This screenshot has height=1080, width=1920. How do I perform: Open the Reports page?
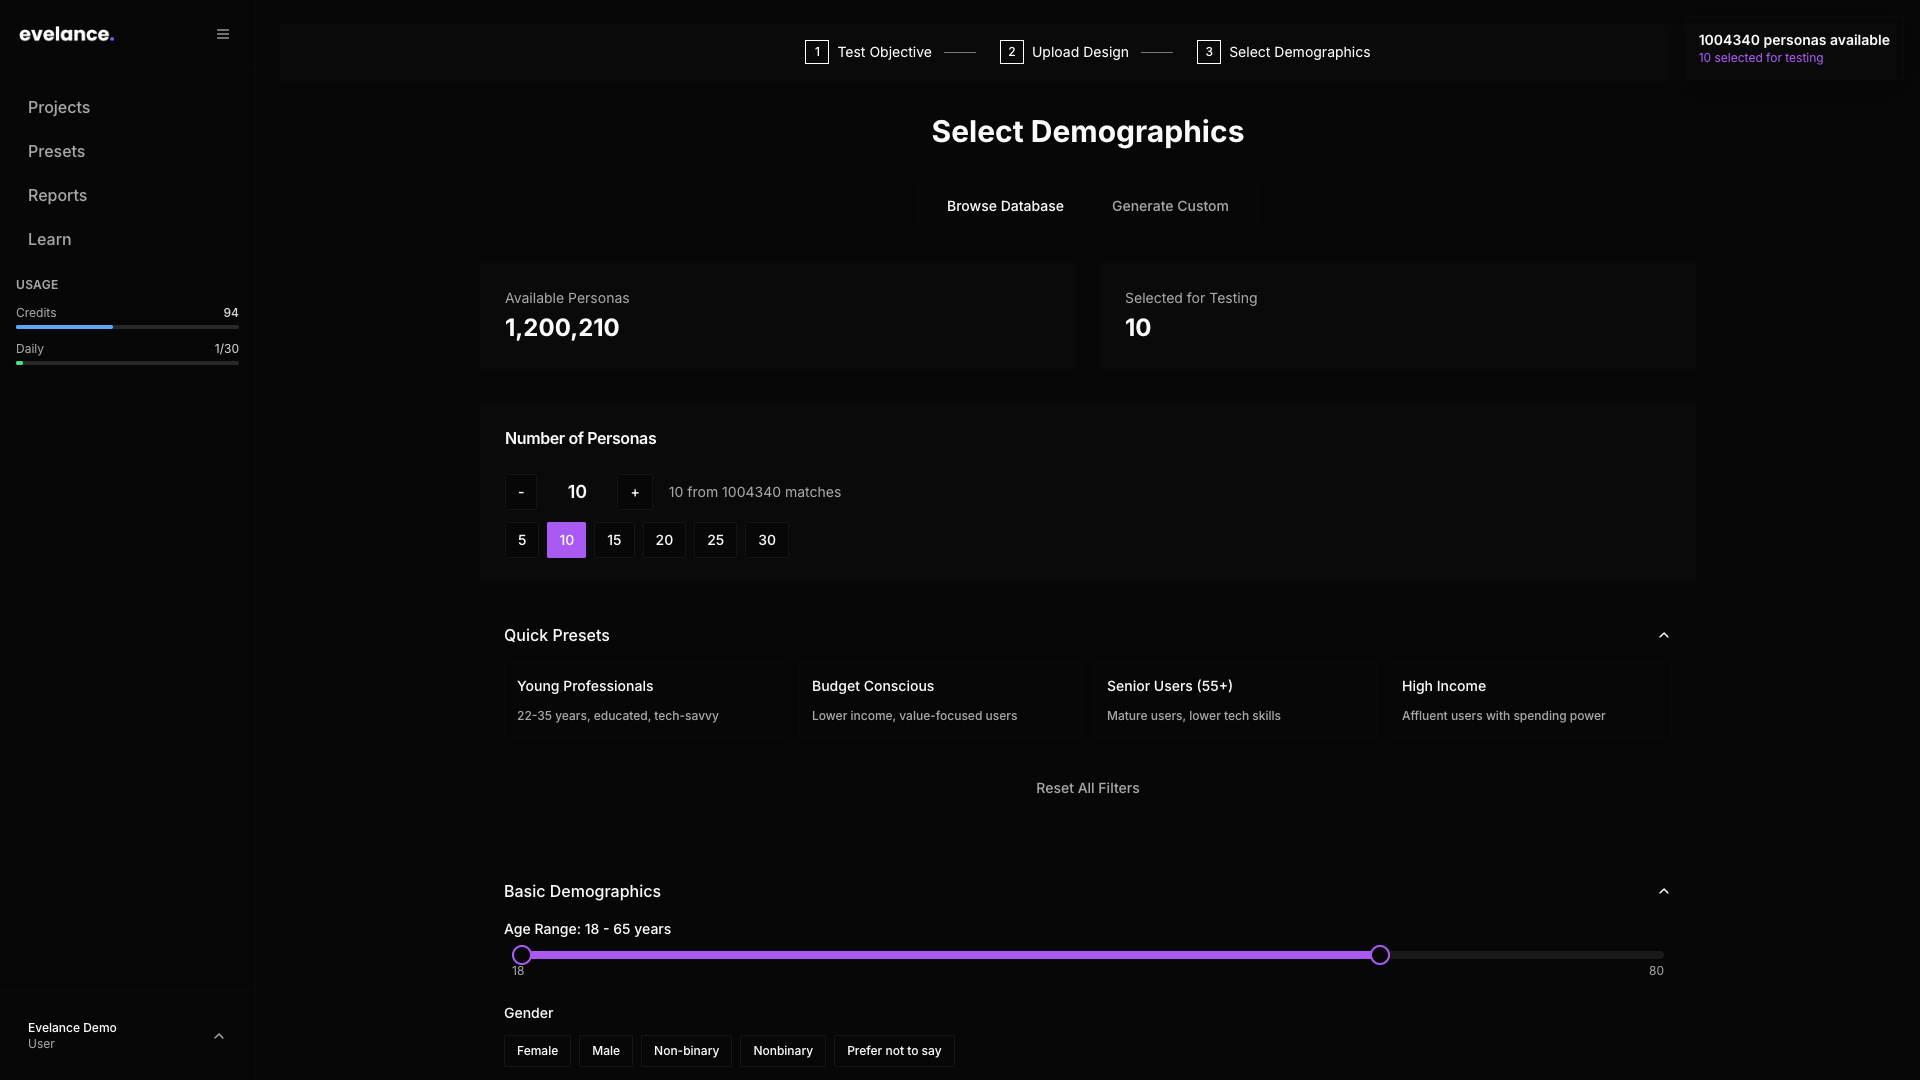coord(57,195)
